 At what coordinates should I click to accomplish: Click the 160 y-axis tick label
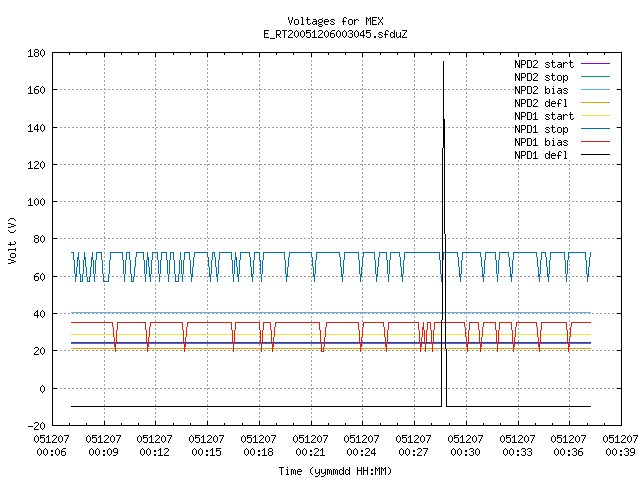pyautogui.click(x=36, y=90)
